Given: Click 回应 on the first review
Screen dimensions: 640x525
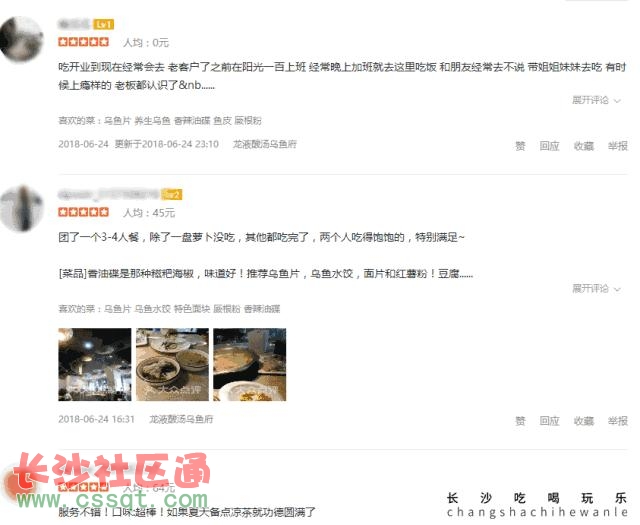Looking at the screenshot, I should click(x=549, y=146).
